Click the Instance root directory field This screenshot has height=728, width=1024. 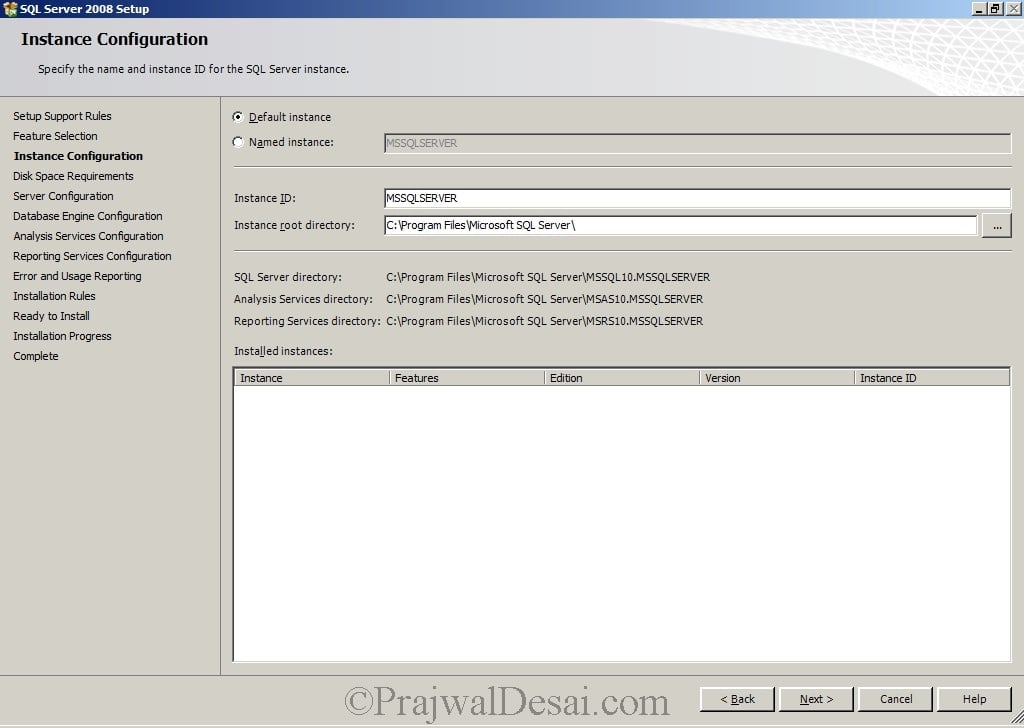[x=680, y=225]
